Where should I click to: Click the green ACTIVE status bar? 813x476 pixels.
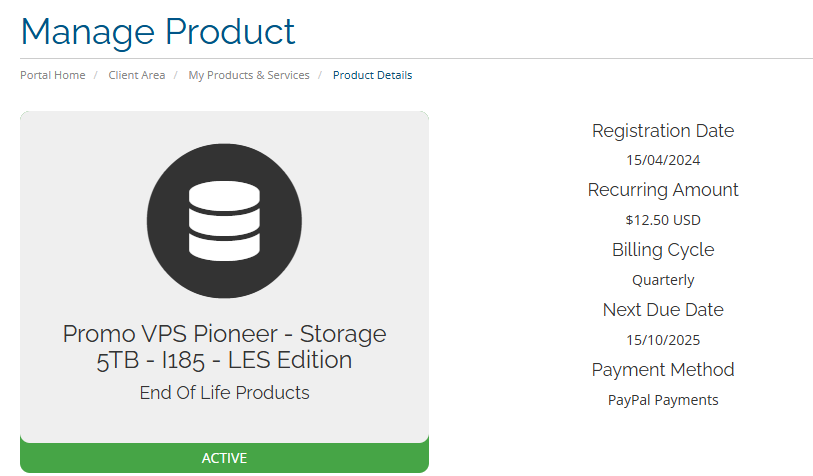pyautogui.click(x=225, y=458)
